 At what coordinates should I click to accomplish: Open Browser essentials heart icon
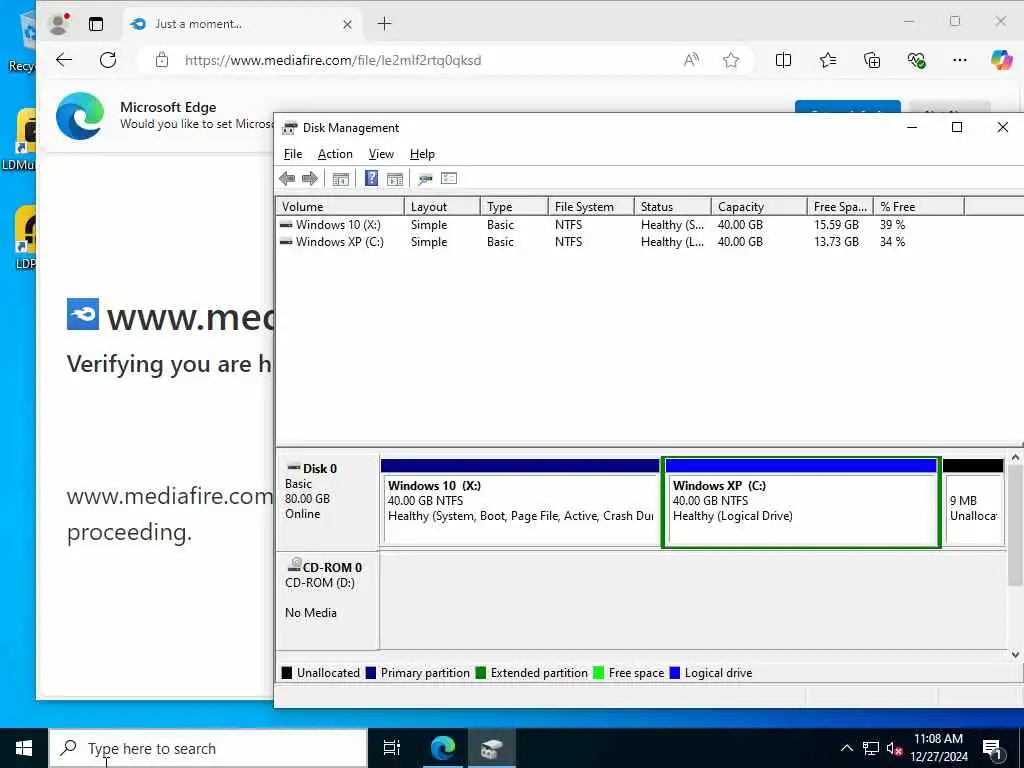(916, 60)
